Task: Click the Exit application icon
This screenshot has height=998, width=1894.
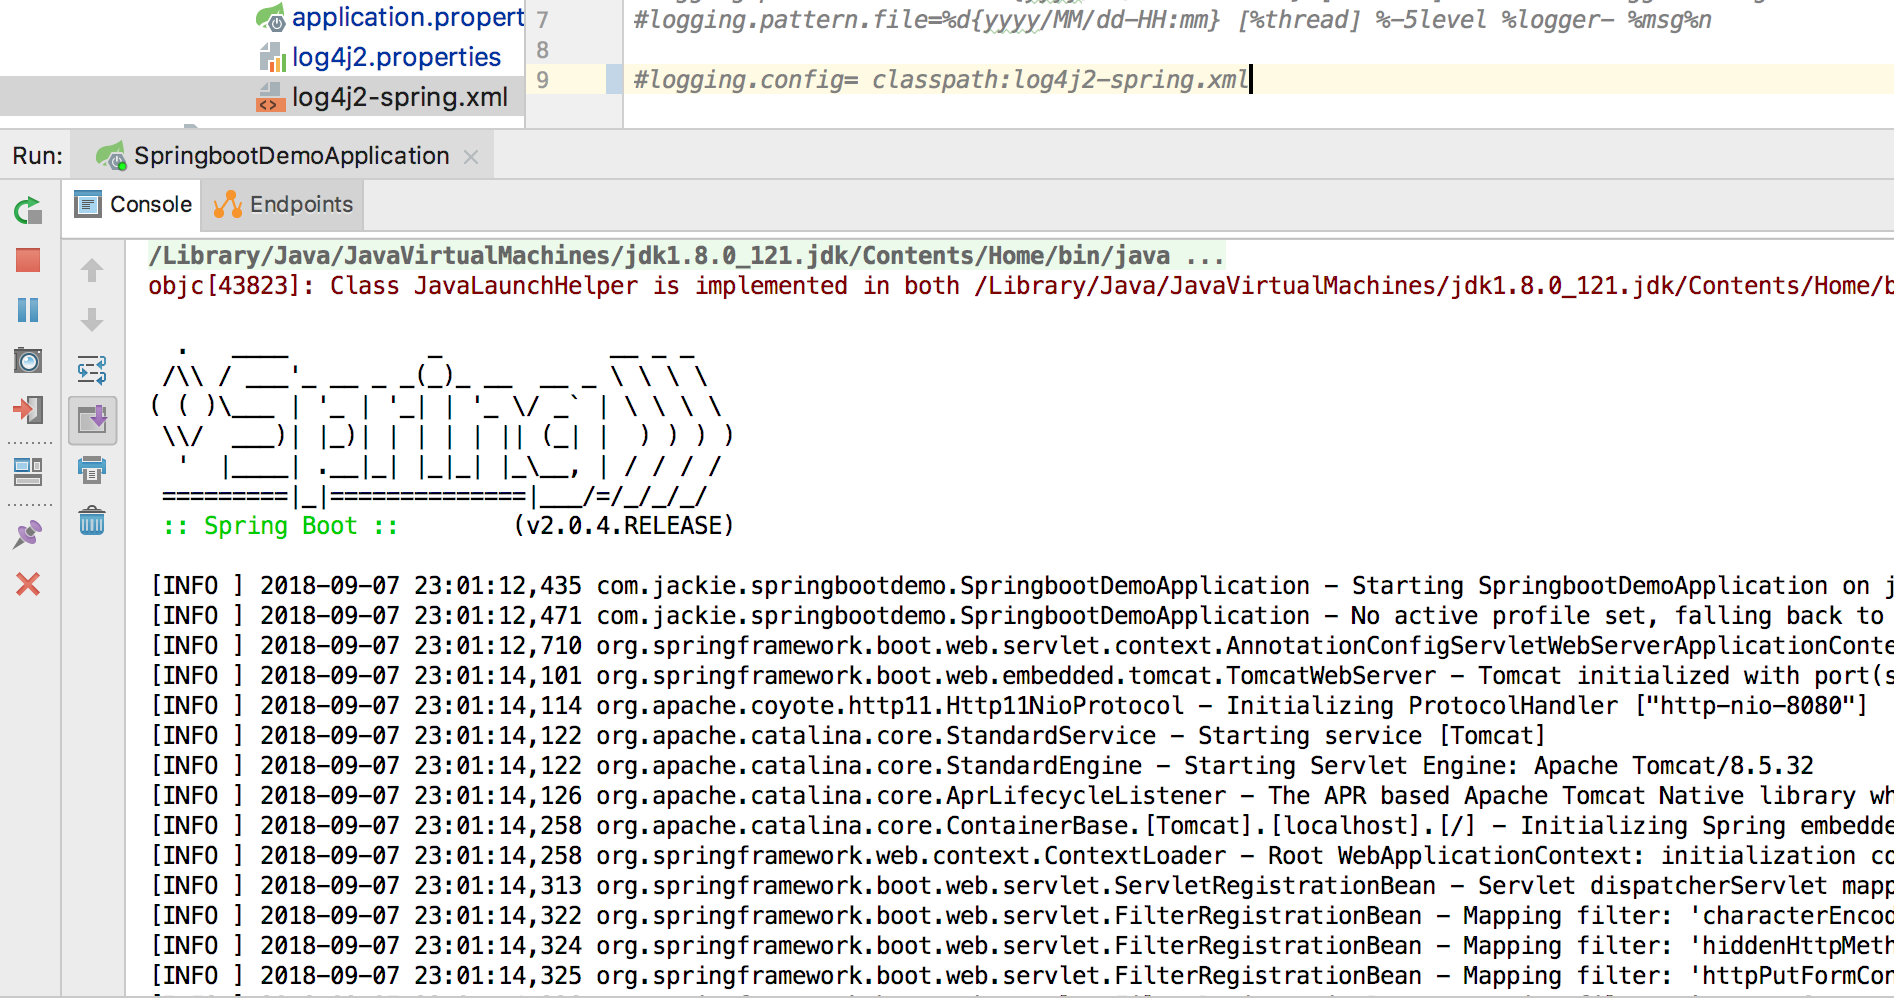Action: [28, 410]
